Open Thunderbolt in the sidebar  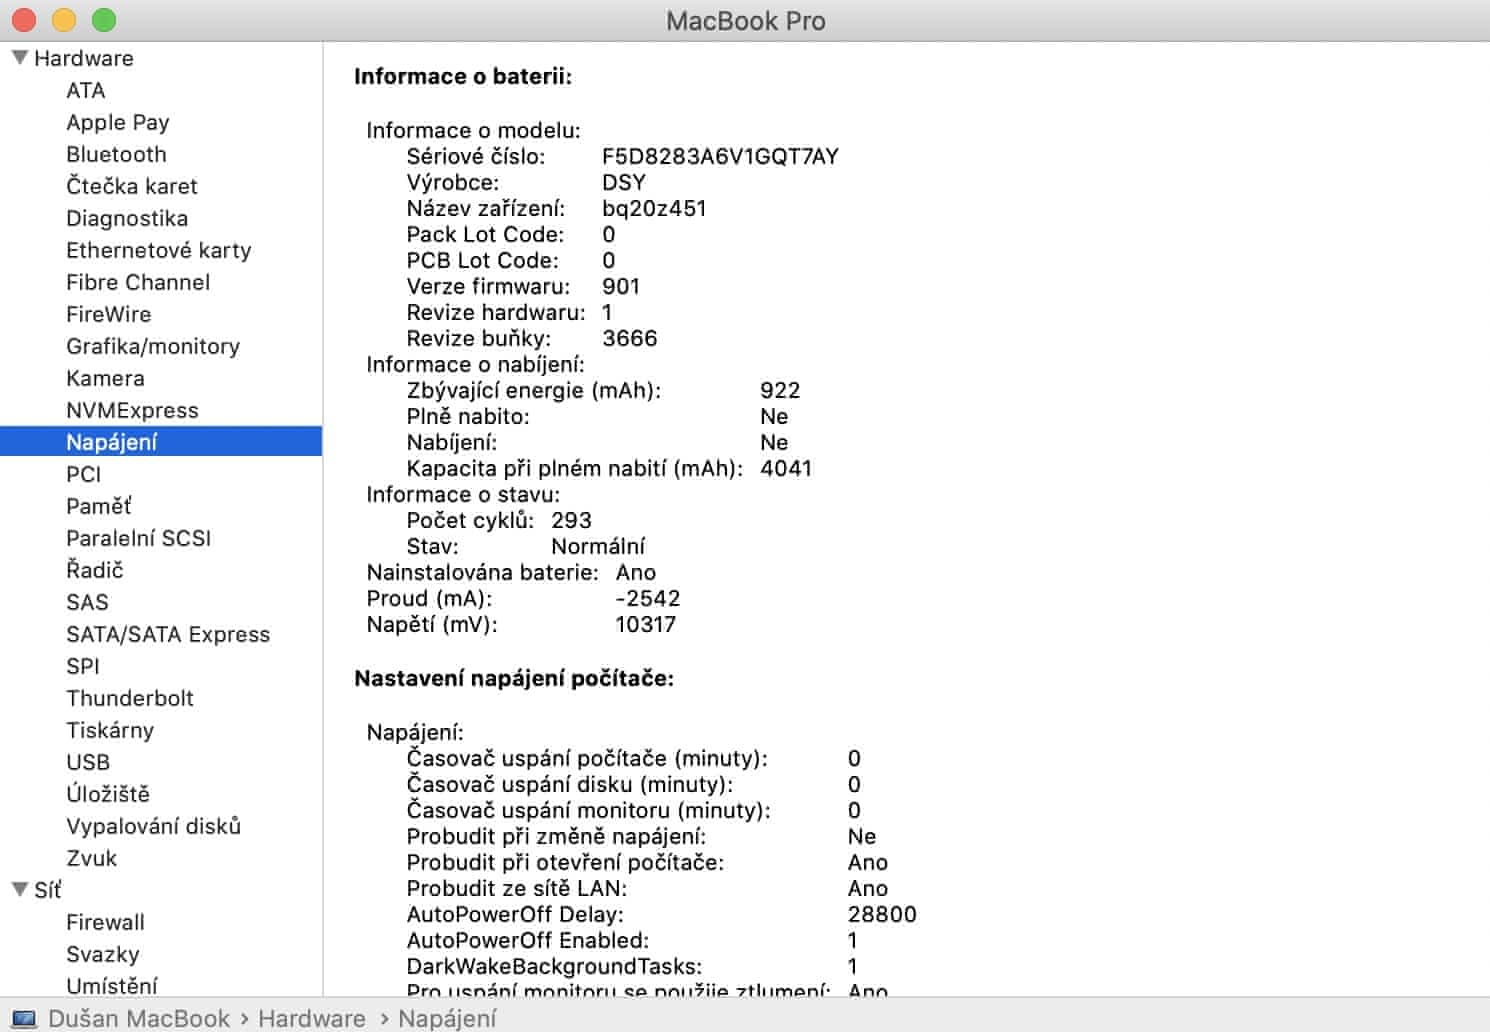point(130,698)
